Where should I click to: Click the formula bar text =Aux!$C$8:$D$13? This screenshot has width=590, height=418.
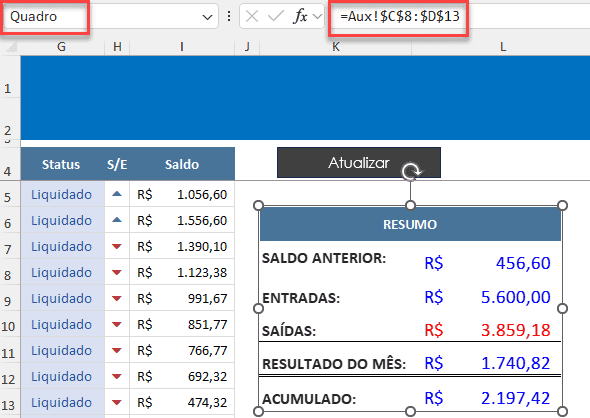[x=400, y=17]
